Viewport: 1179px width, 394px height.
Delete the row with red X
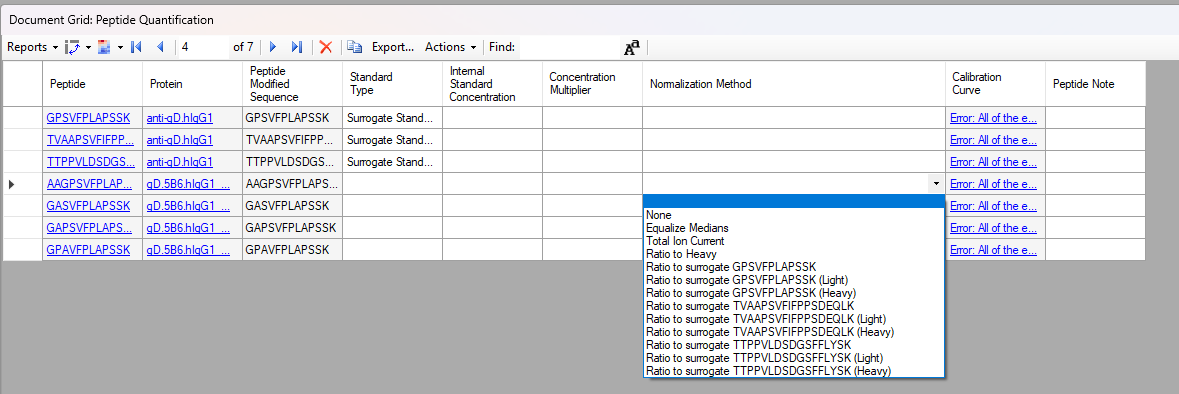[326, 47]
